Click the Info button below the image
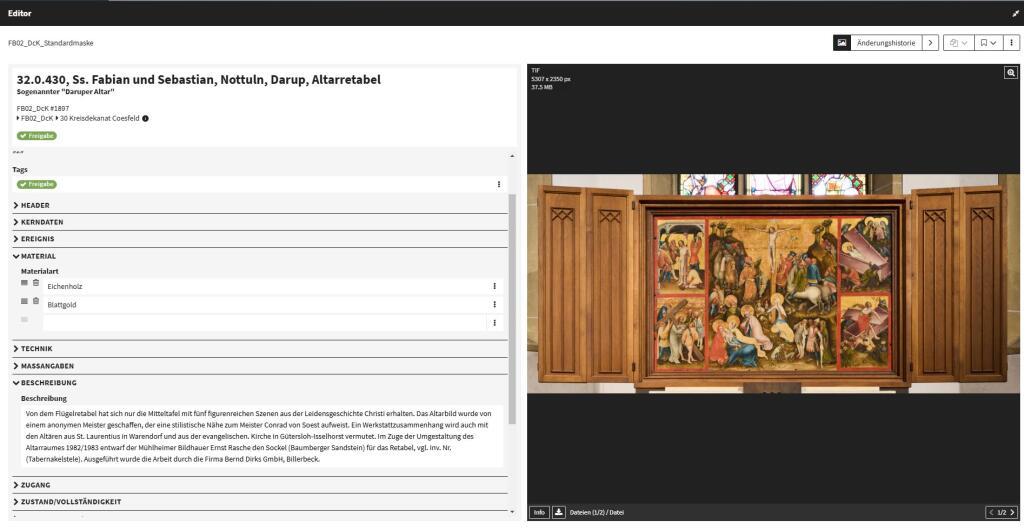Screen dimensions: 1024x527 pos(538,512)
